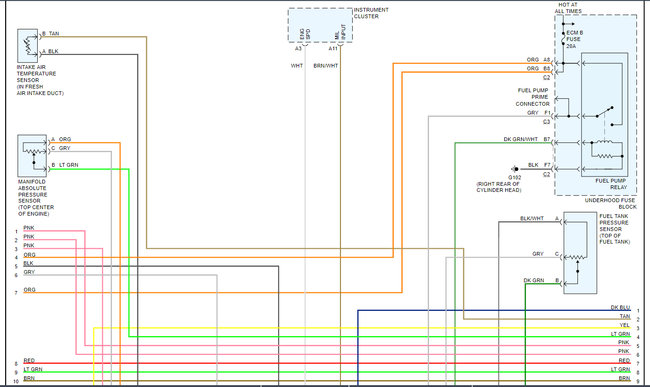Click the PNK label beside number 5
The image size is (650, 387).
pyautogui.click(x=624, y=343)
